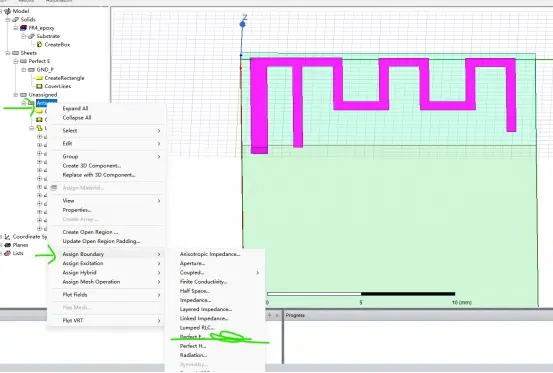Click the CreateRectangle operation icon
This screenshot has height=373, width=553.
(40, 78)
